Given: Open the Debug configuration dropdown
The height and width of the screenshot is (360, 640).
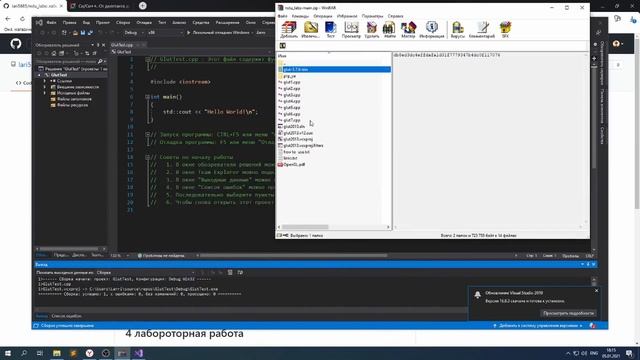Looking at the screenshot, I should [134, 33].
